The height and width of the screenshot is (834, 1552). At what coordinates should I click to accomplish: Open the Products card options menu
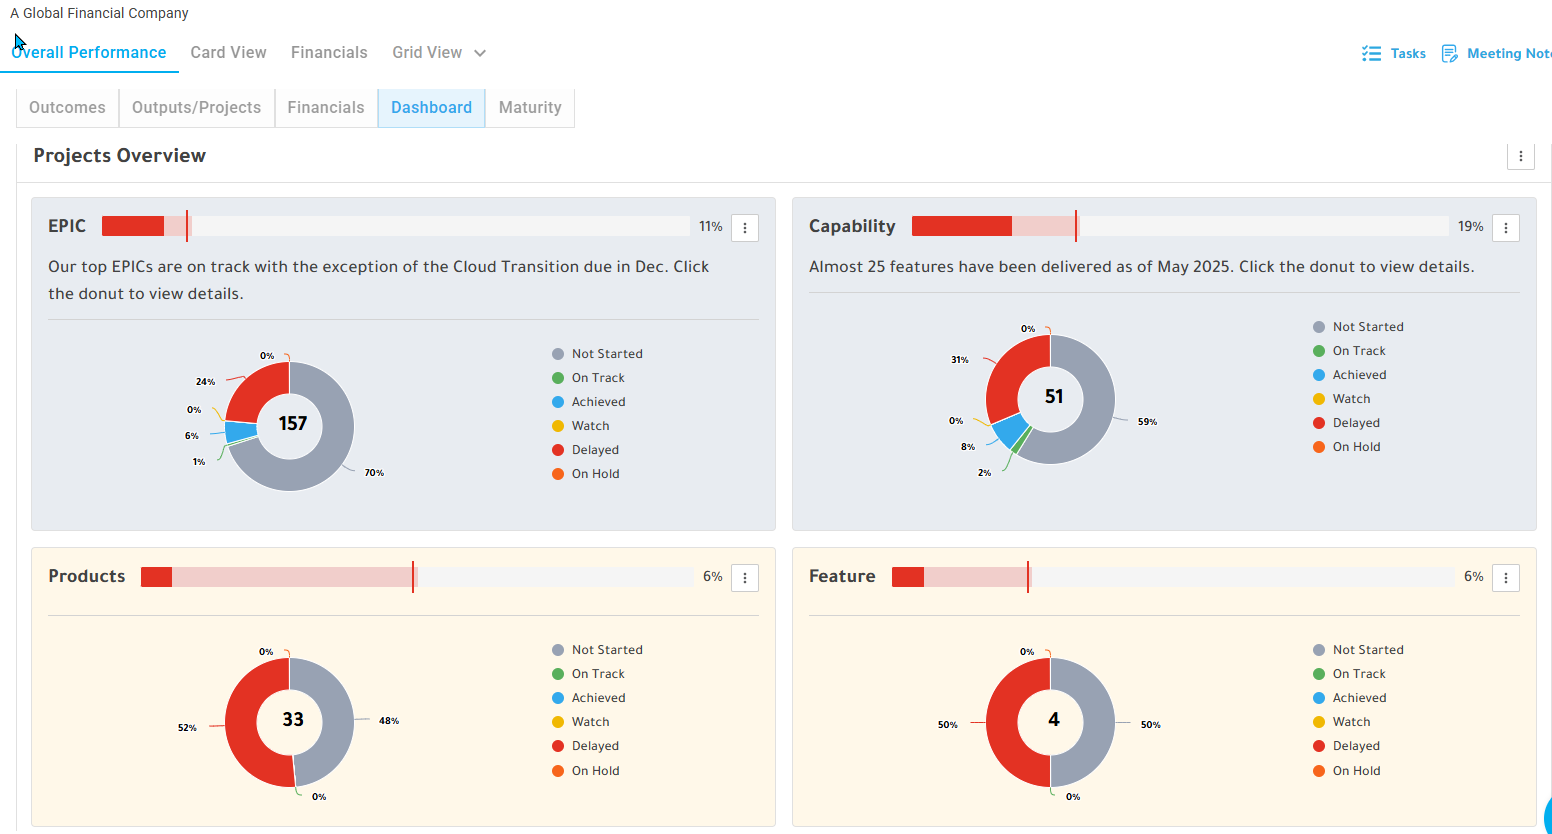click(x=745, y=578)
